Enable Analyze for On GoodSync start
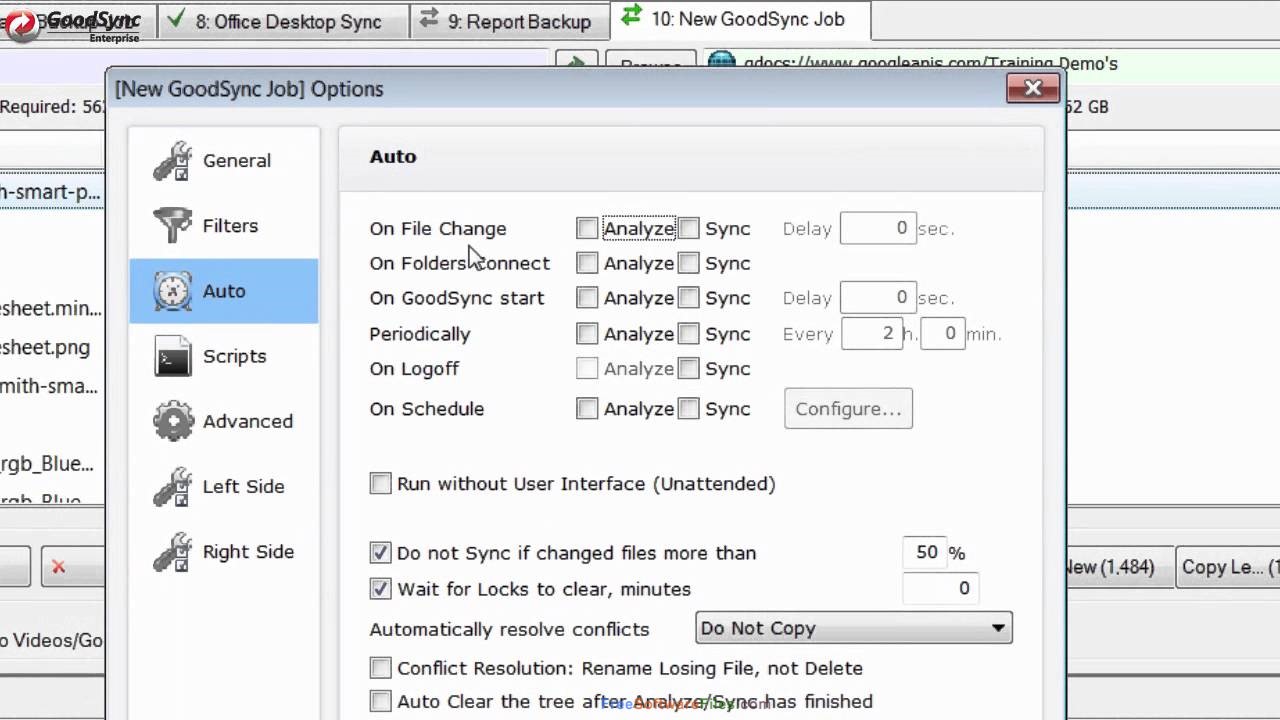Screen dimensions: 1280x720 [587, 298]
